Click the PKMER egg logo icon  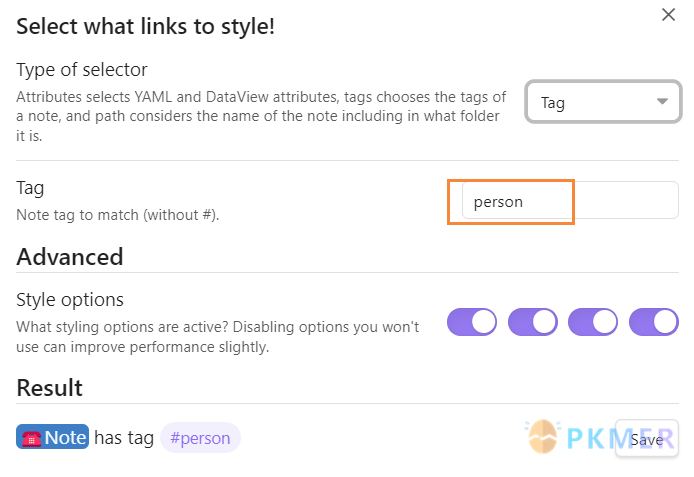click(543, 437)
